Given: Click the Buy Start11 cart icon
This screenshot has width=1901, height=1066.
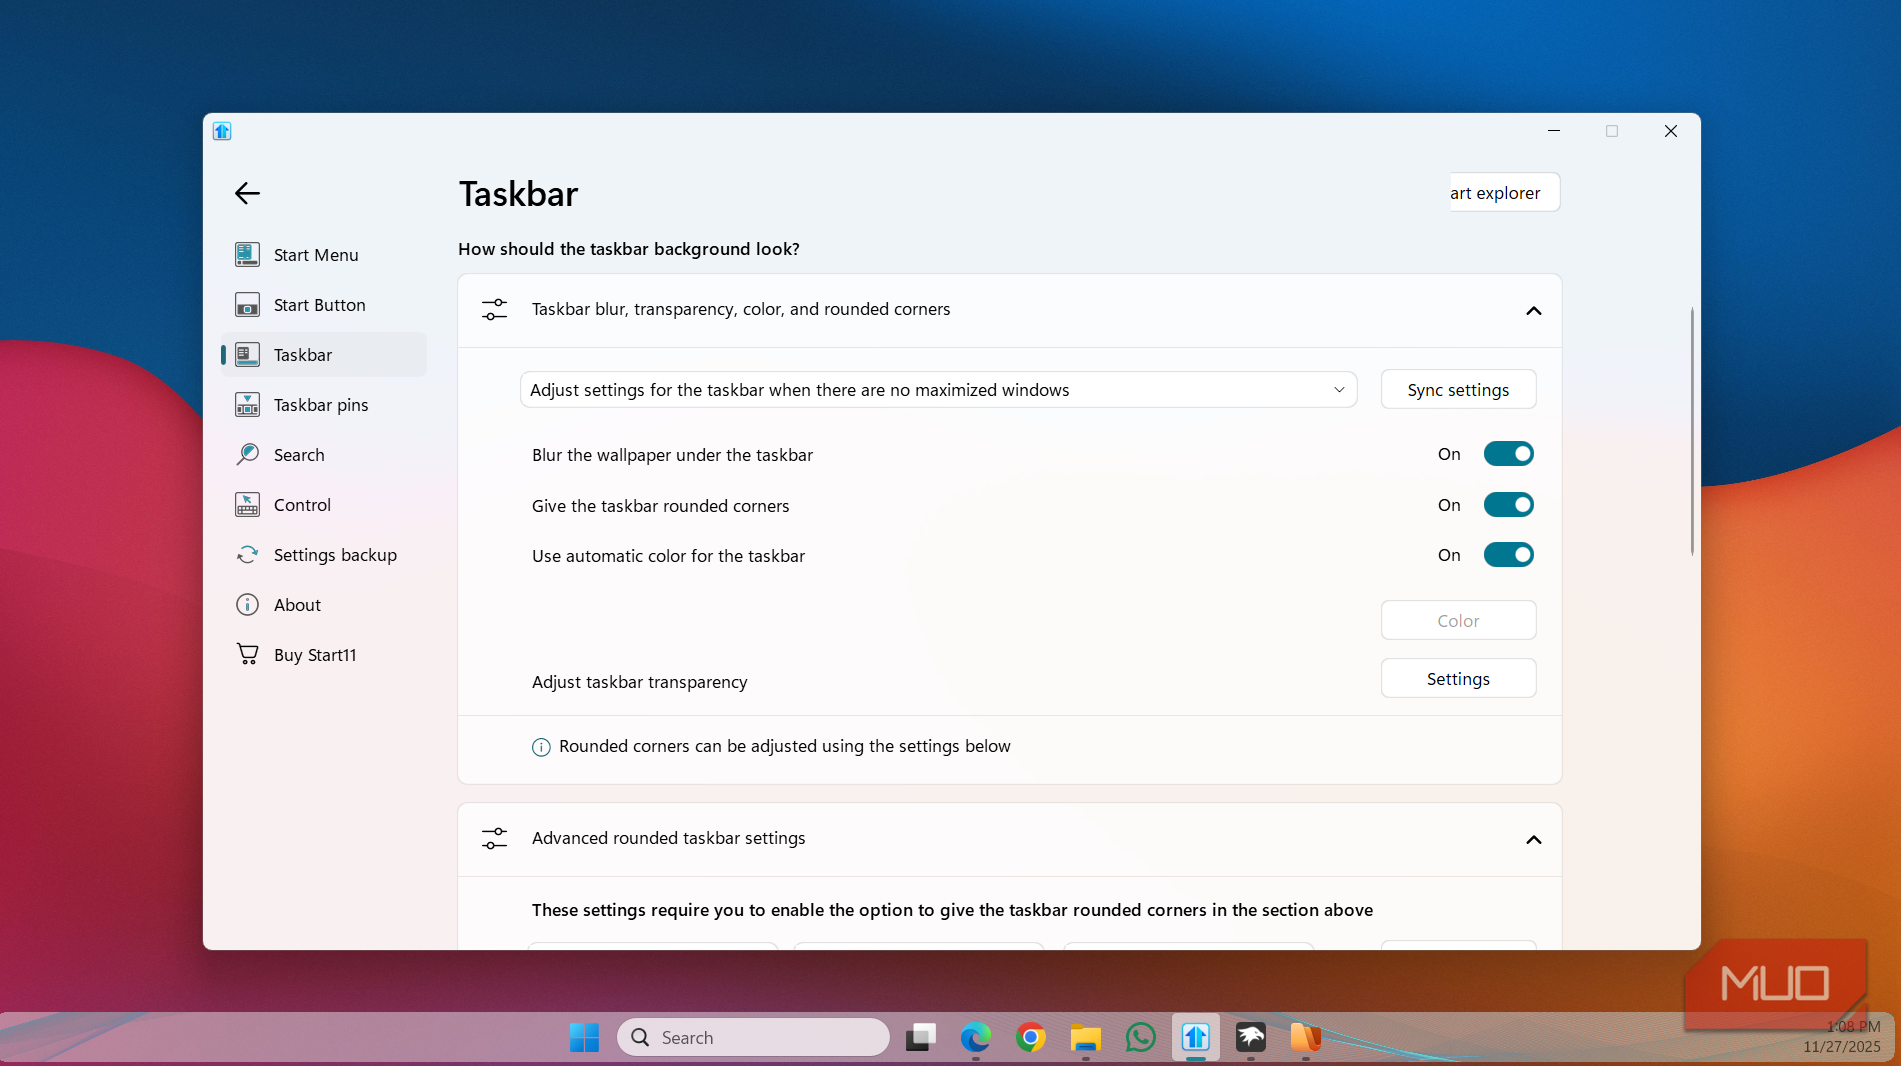Looking at the screenshot, I should coord(247,654).
